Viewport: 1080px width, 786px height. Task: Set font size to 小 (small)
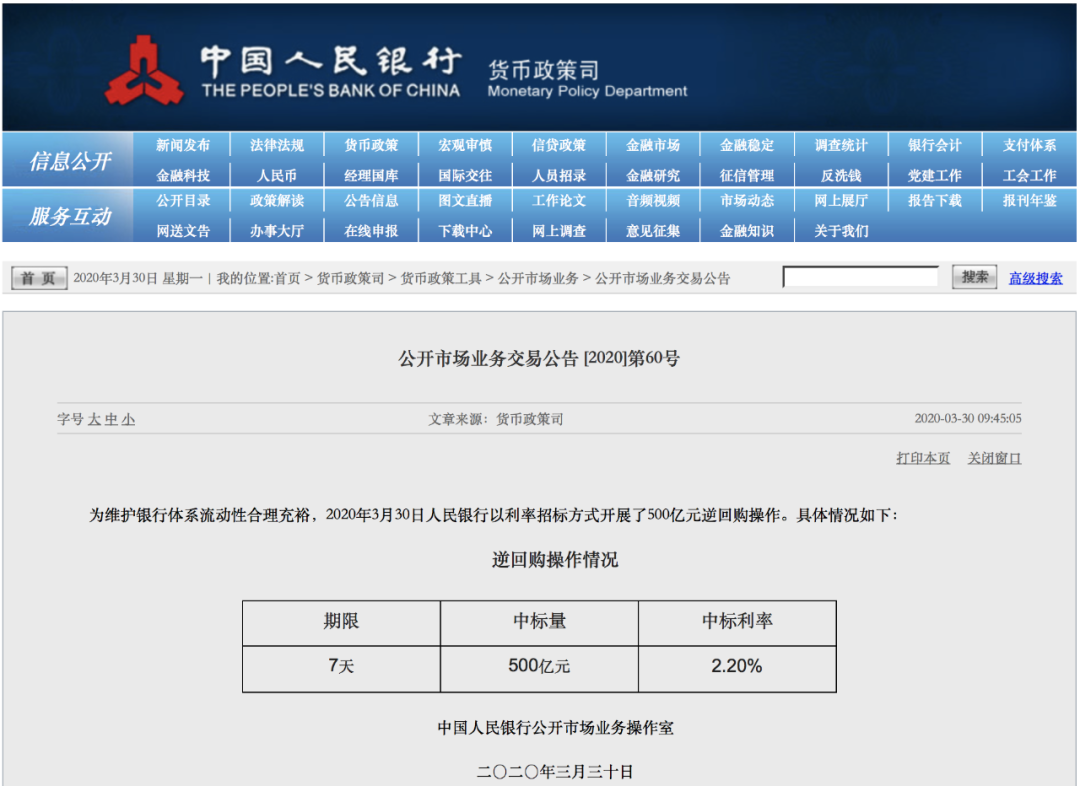[128, 420]
